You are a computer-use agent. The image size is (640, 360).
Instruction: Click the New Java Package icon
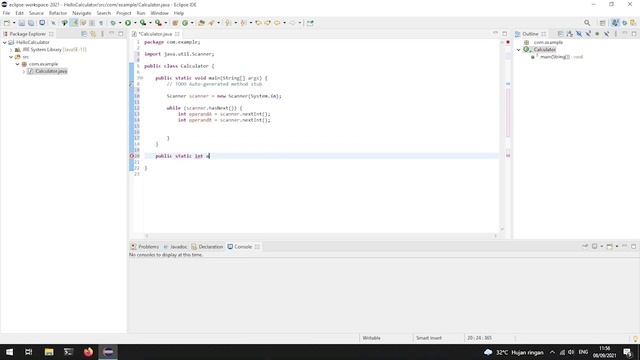point(175,23)
